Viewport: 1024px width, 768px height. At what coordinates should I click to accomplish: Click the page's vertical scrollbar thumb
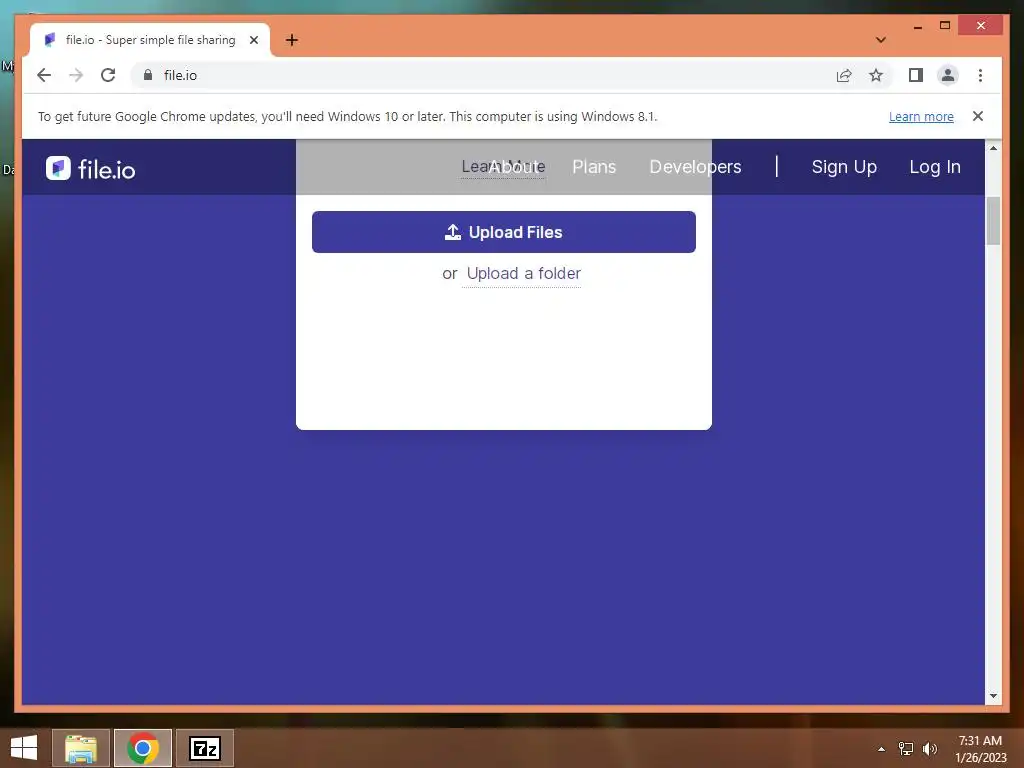[x=993, y=221]
